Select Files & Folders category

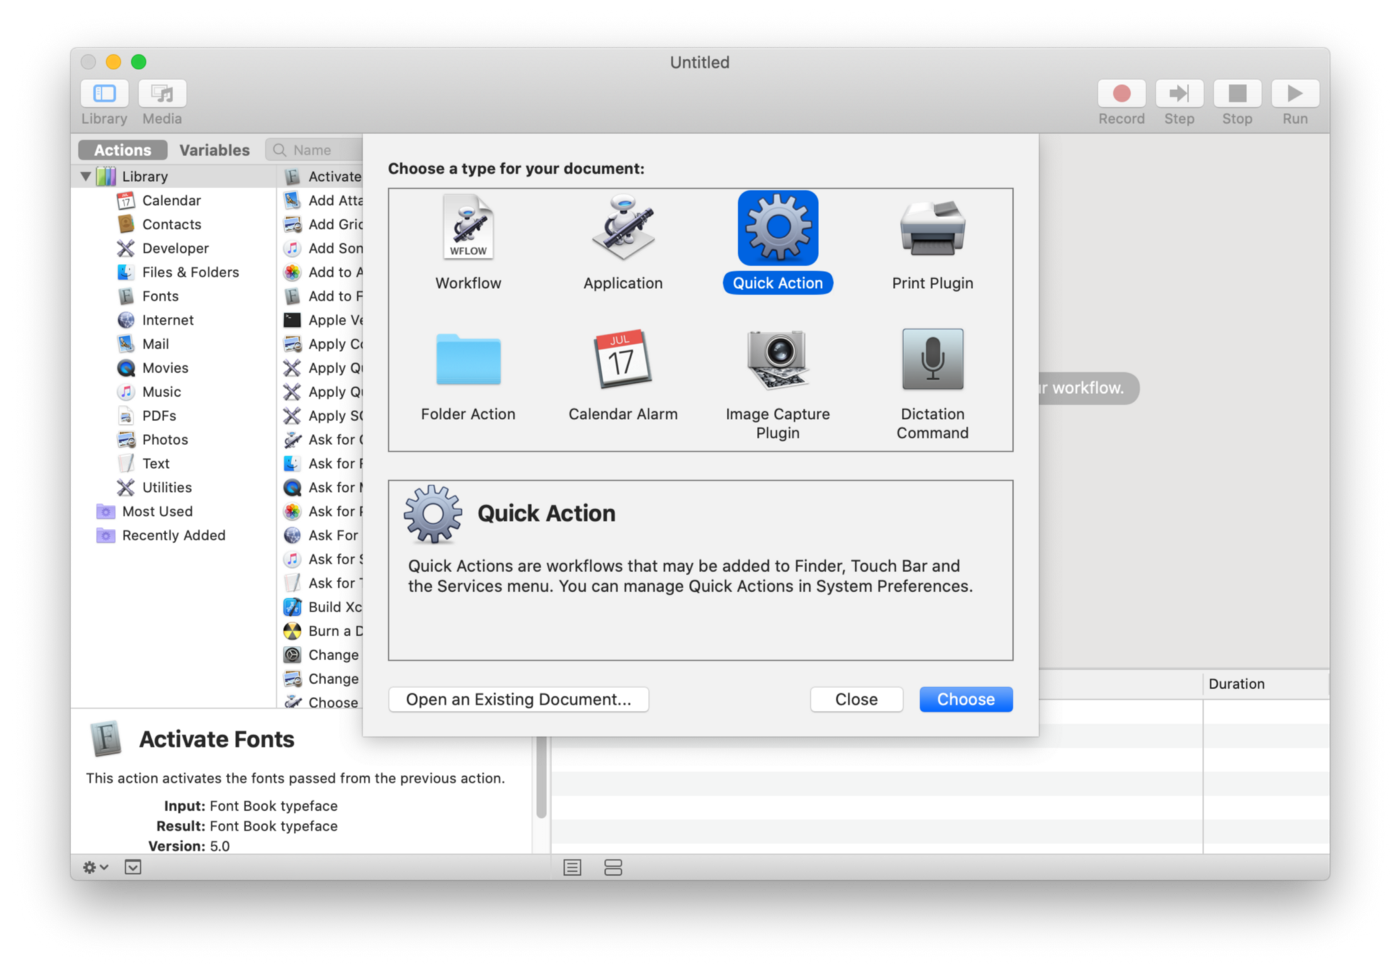[x=190, y=272]
